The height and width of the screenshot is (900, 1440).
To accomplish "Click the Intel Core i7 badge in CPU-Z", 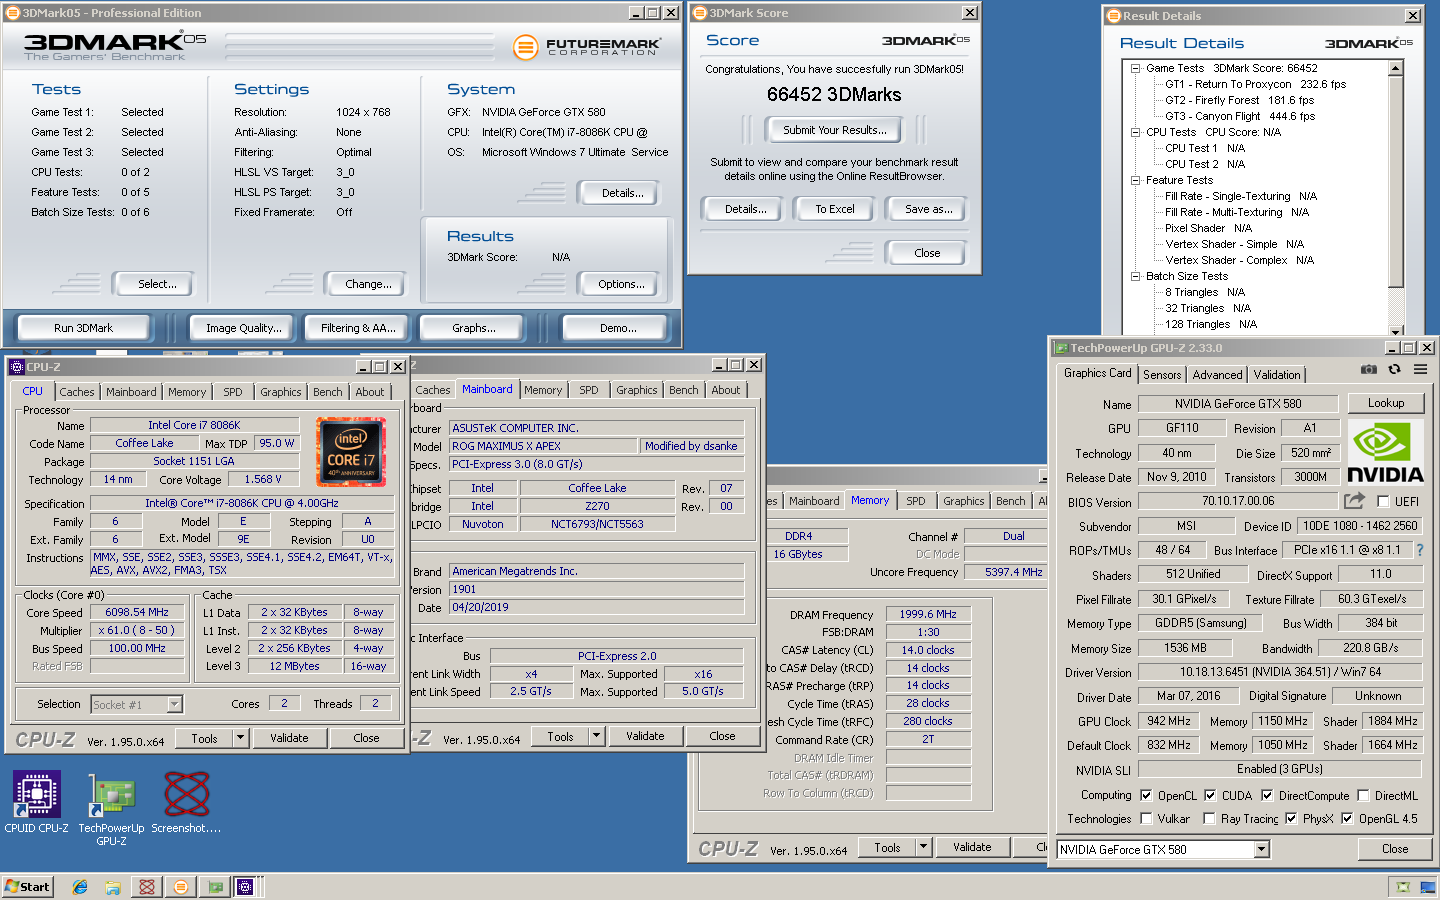I will 351,452.
